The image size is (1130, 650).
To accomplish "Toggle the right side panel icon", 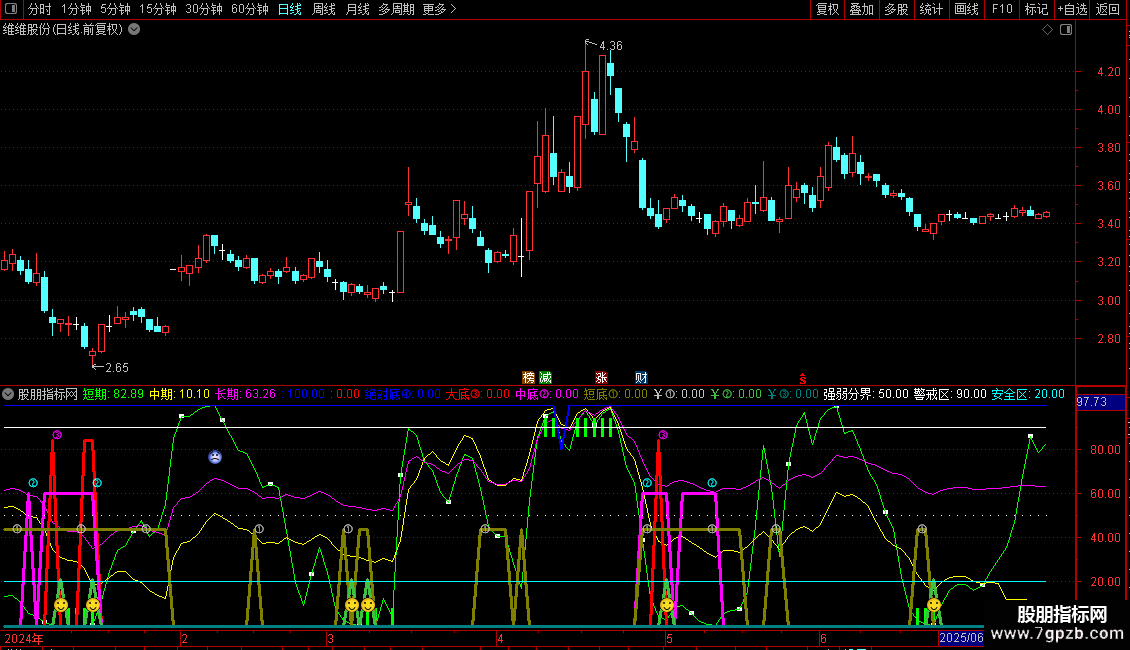I will click(x=1064, y=30).
